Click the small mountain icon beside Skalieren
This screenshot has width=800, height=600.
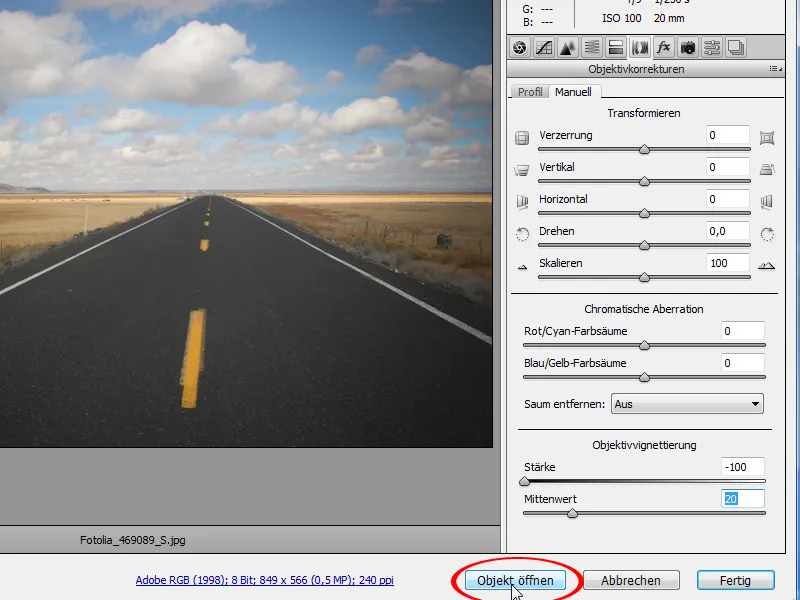(x=522, y=267)
